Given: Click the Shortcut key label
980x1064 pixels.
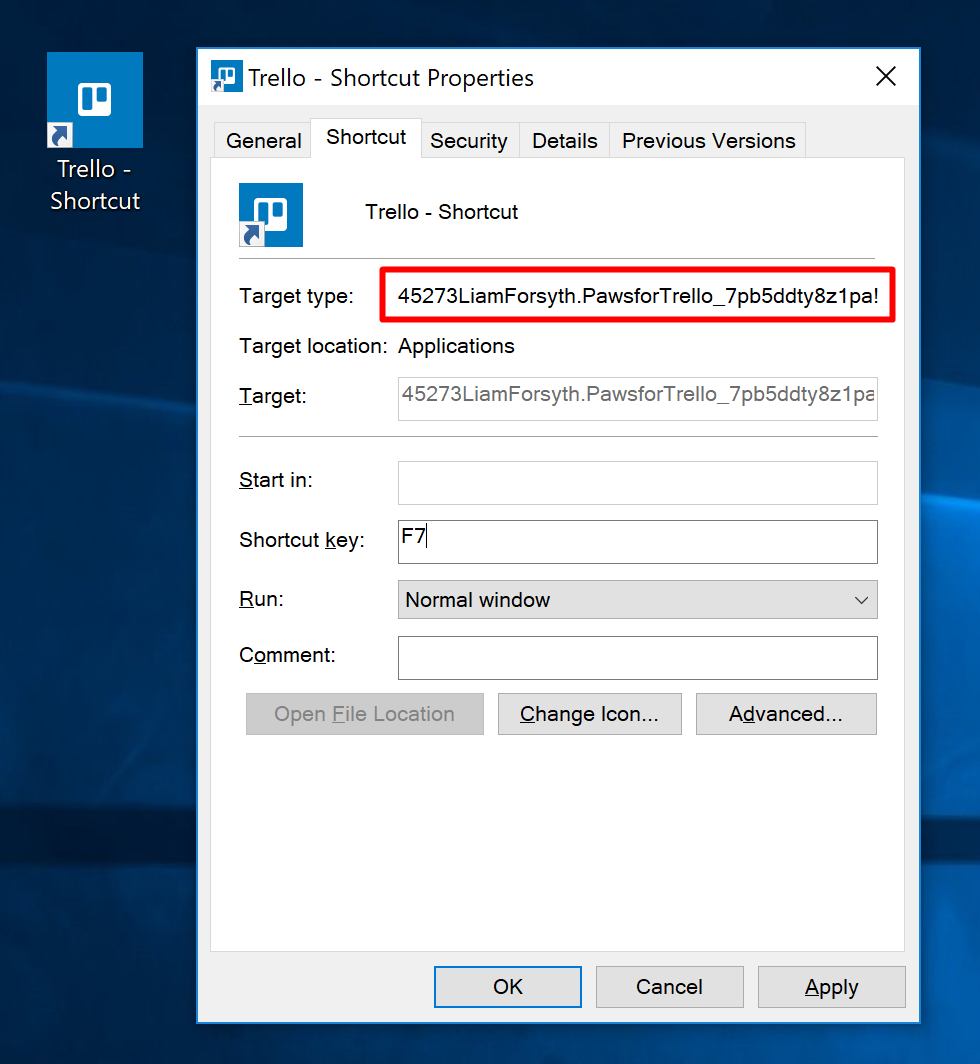Looking at the screenshot, I should pos(302,540).
